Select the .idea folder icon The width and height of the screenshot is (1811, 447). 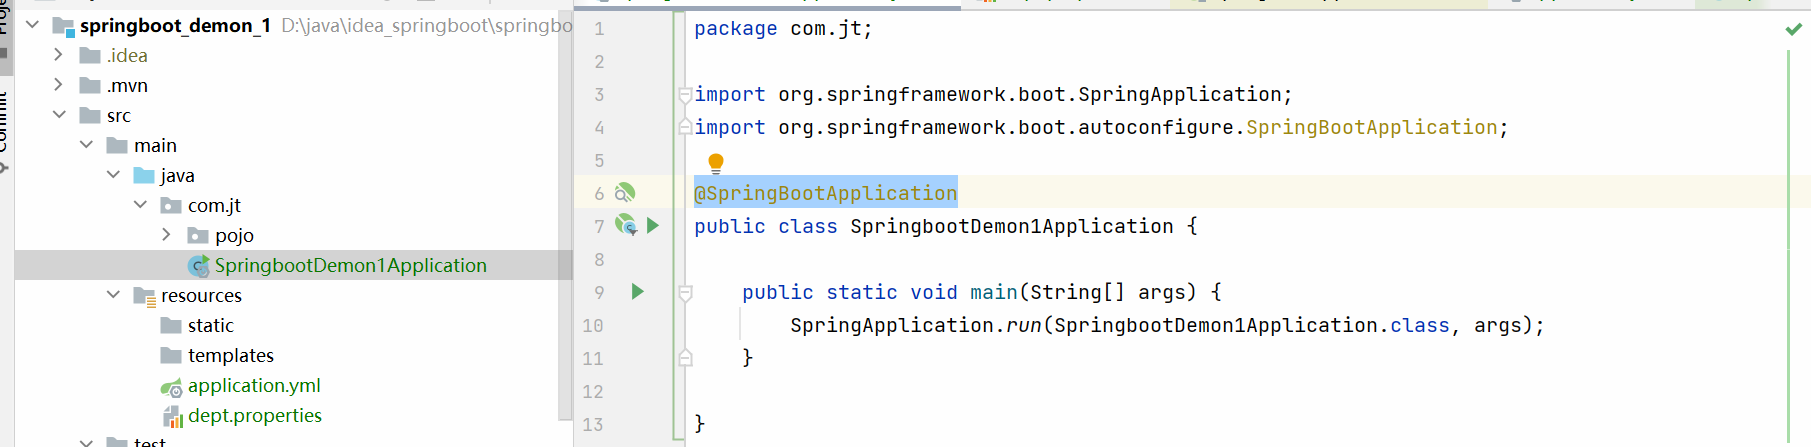[x=90, y=55]
